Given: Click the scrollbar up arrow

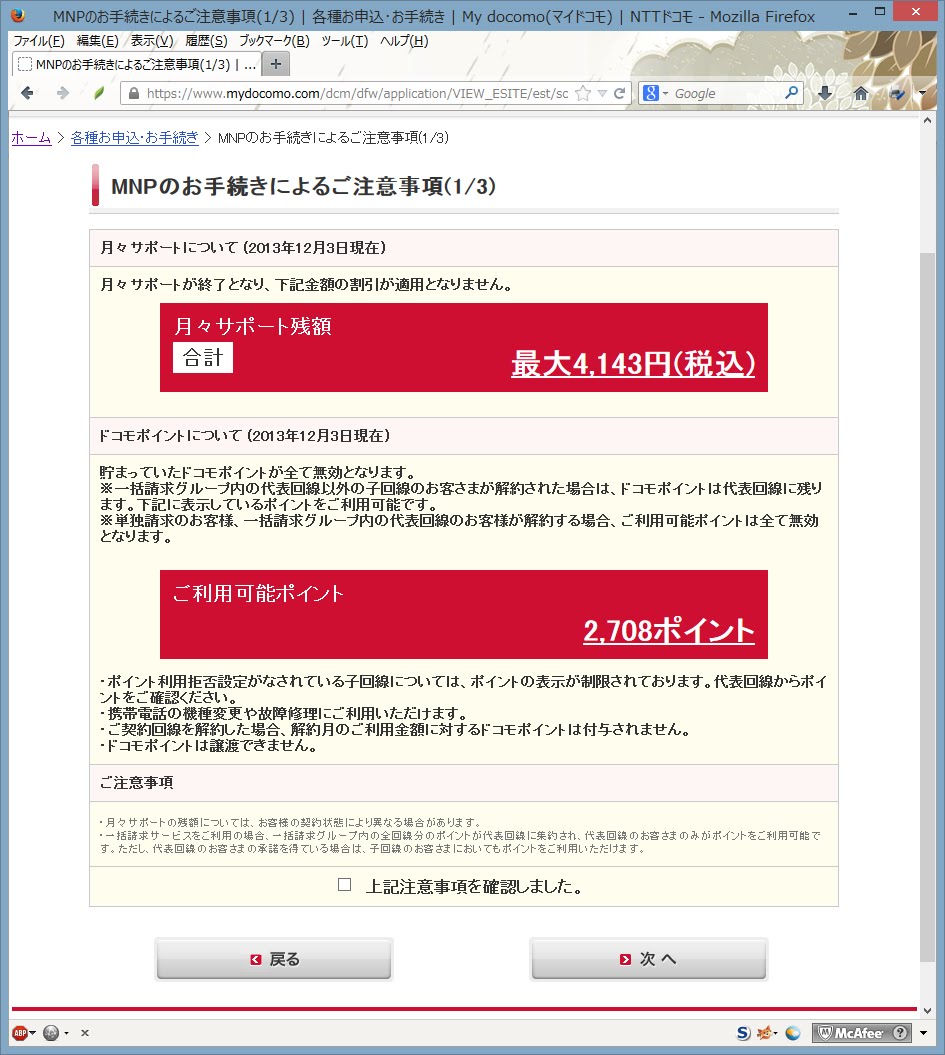Looking at the screenshot, I should coord(928,120).
